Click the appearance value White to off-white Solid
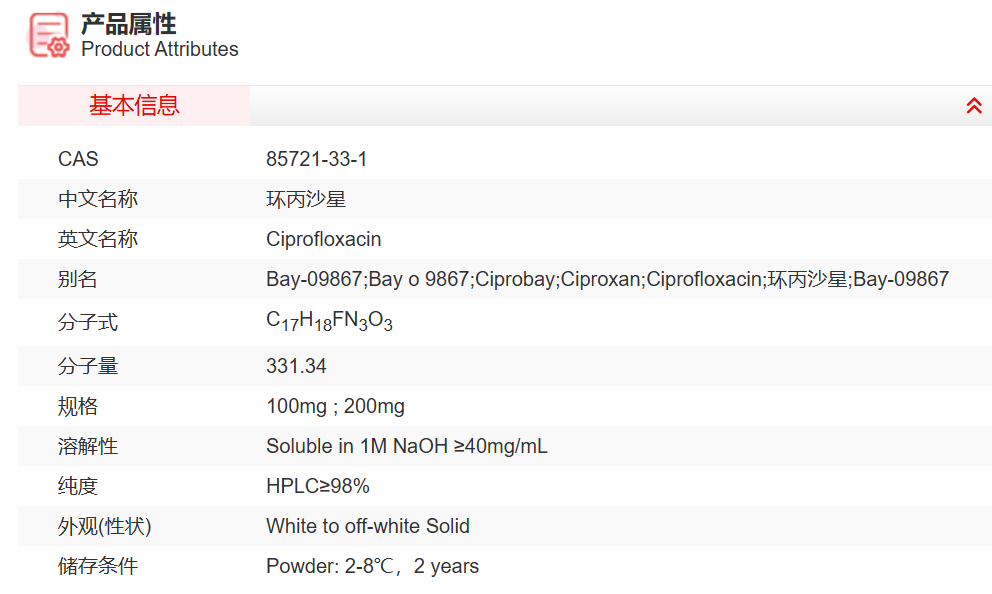 click(x=367, y=526)
